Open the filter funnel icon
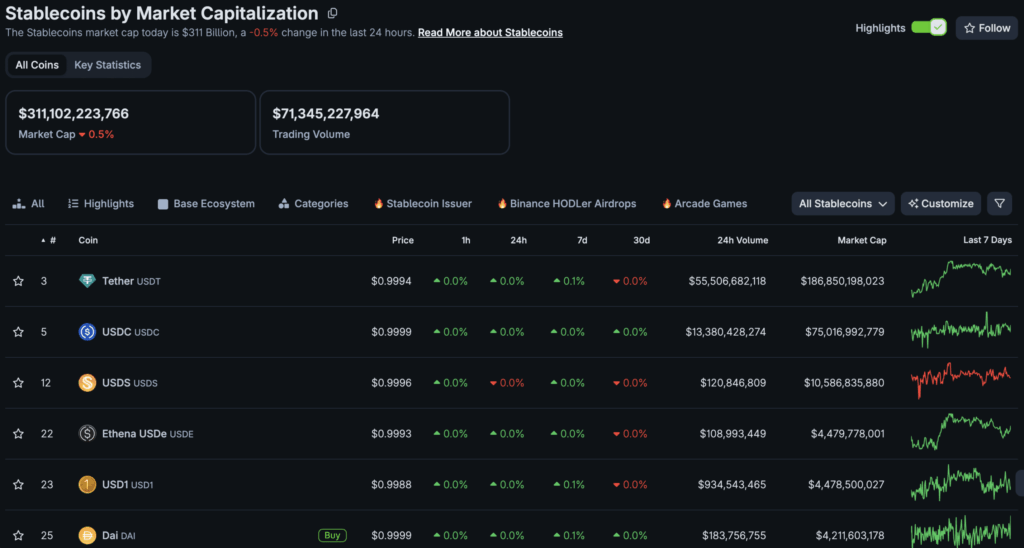 999,204
